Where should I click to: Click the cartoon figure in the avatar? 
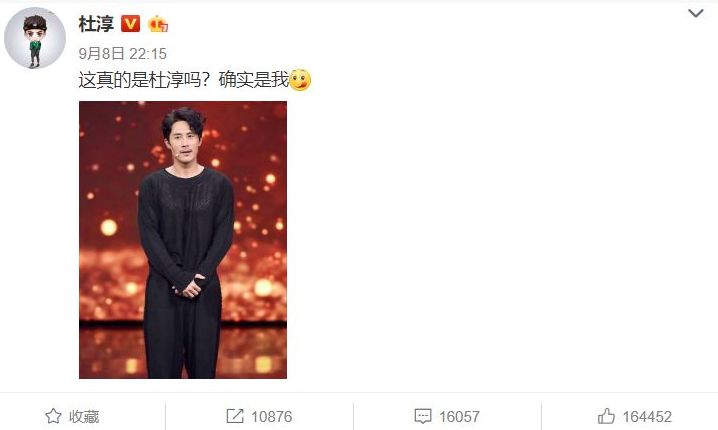point(35,41)
